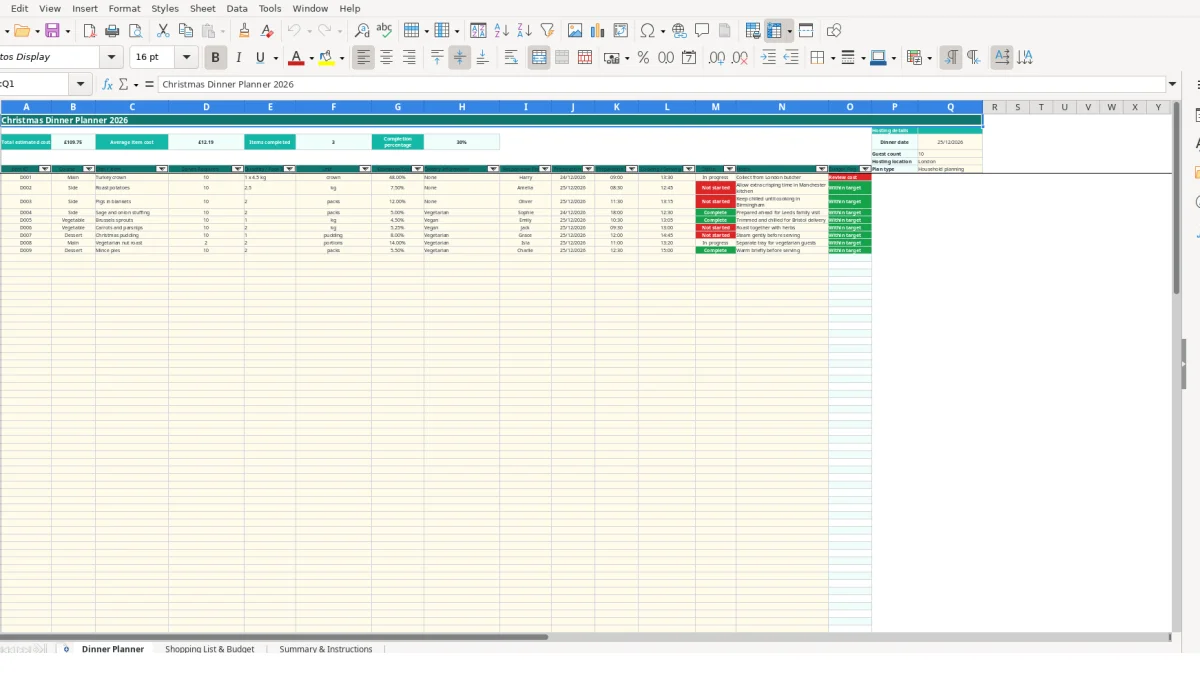This screenshot has width=1200, height=675.
Task: Open the font color dropdown arrow
Action: (x=311, y=58)
